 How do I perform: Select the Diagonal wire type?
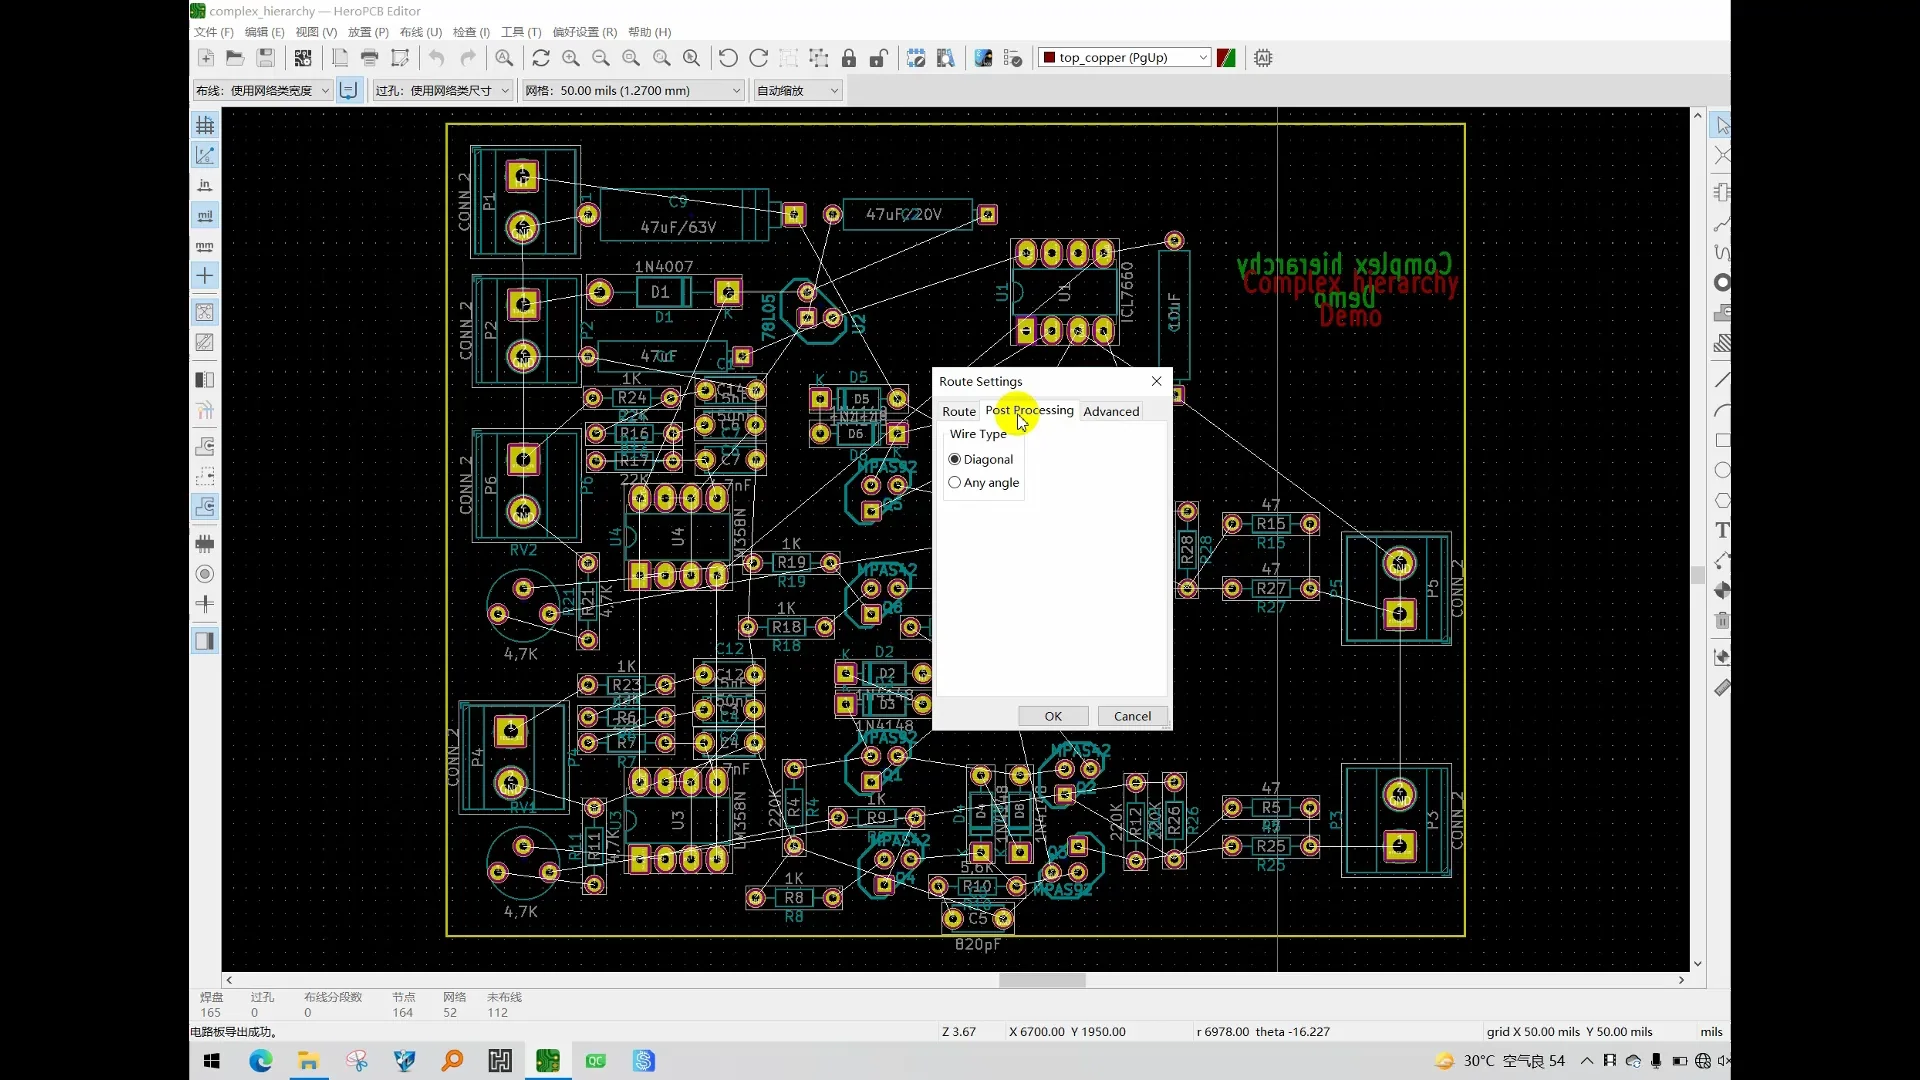tap(955, 459)
